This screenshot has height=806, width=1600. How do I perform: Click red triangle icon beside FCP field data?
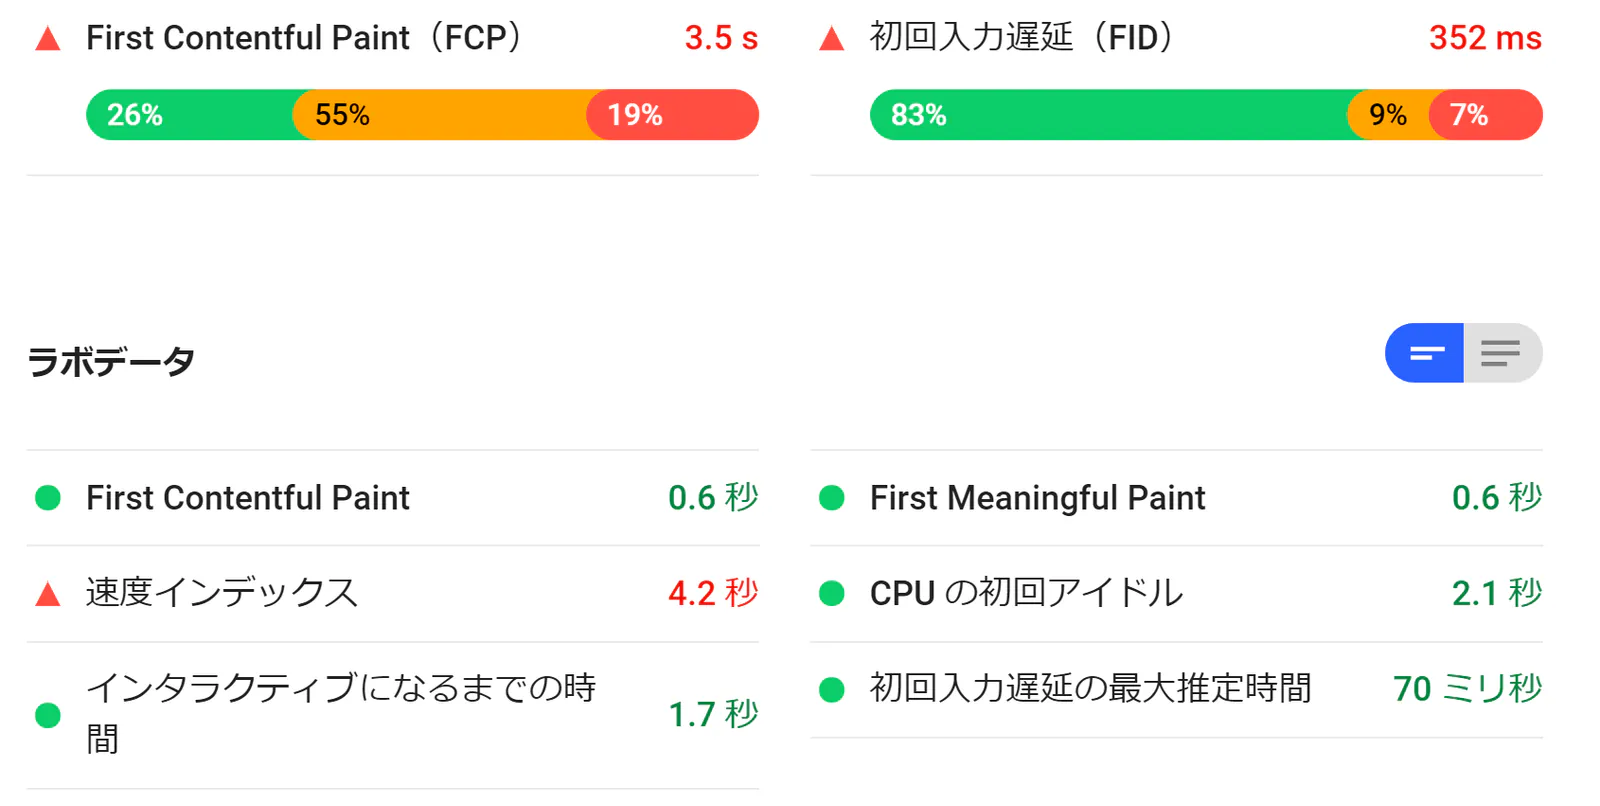pos(48,40)
